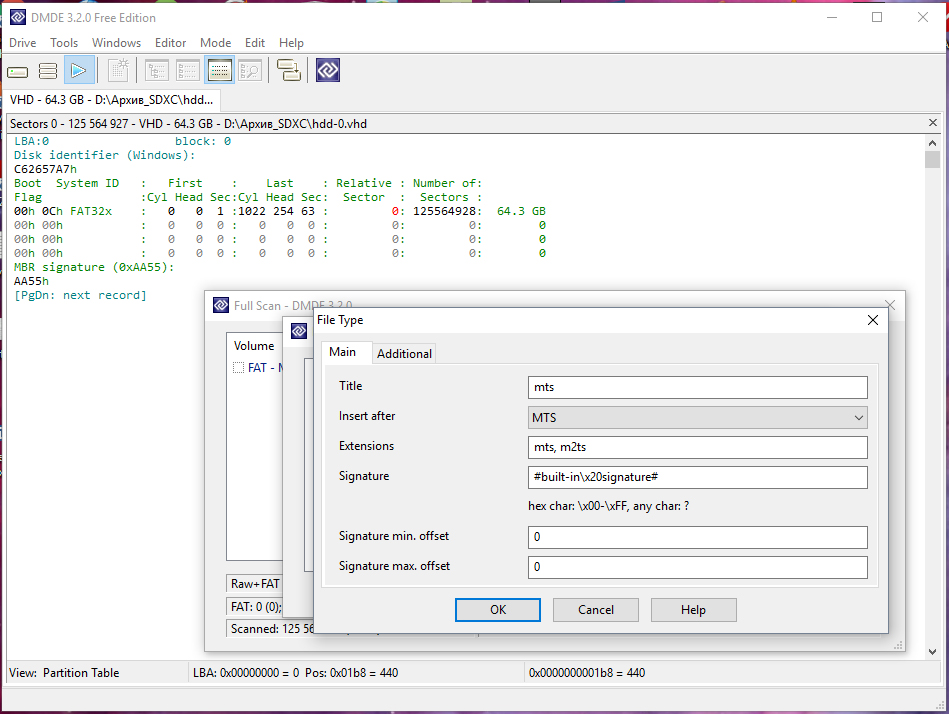Viewport: 949px width, 714px height.
Task: Click the Full Scan play icon
Action: (x=79, y=70)
